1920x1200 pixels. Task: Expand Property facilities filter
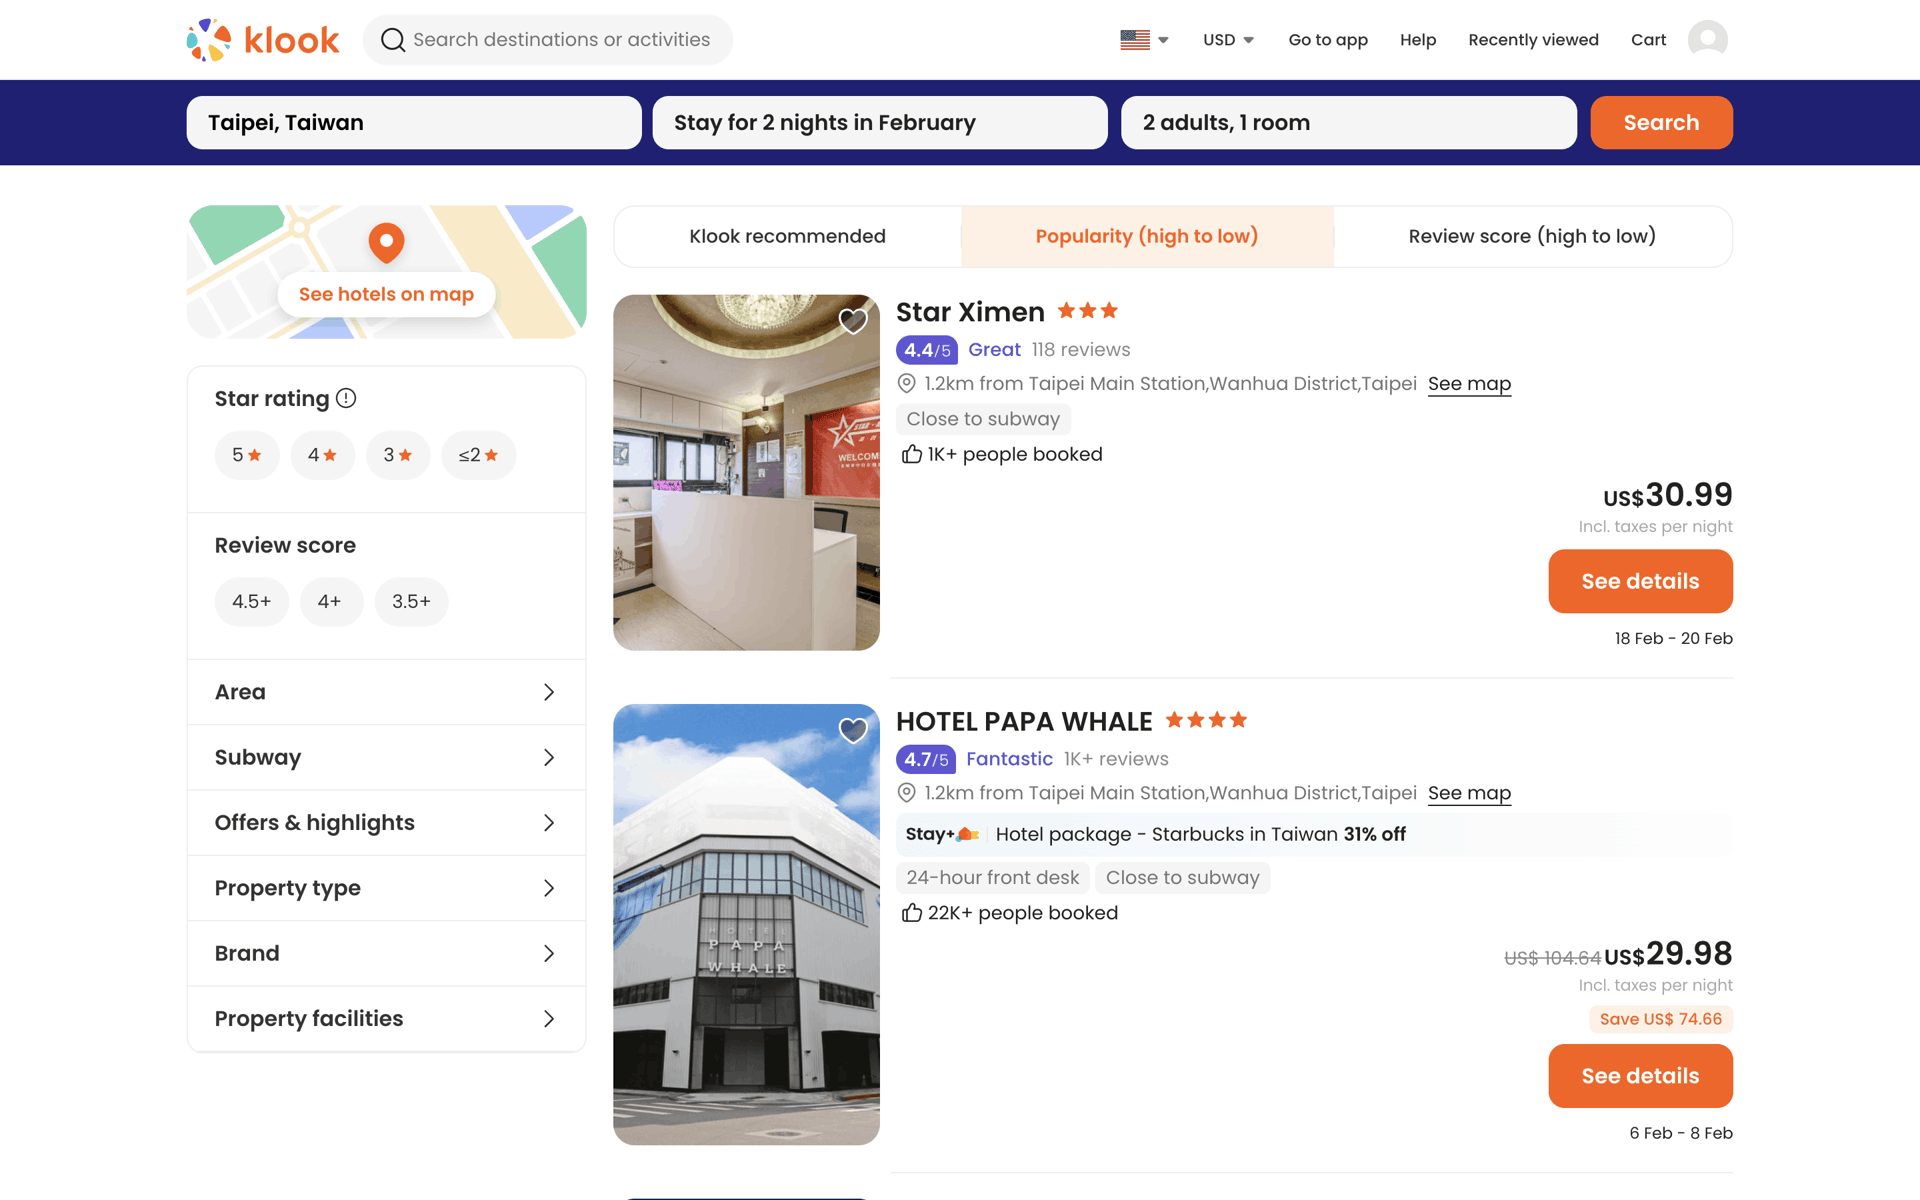tap(386, 1018)
